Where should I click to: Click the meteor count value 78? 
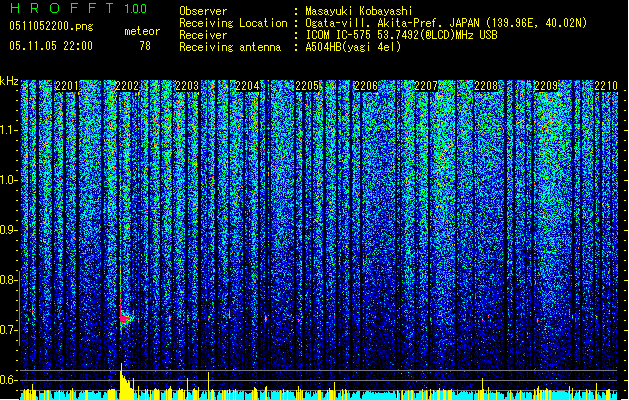click(145, 46)
